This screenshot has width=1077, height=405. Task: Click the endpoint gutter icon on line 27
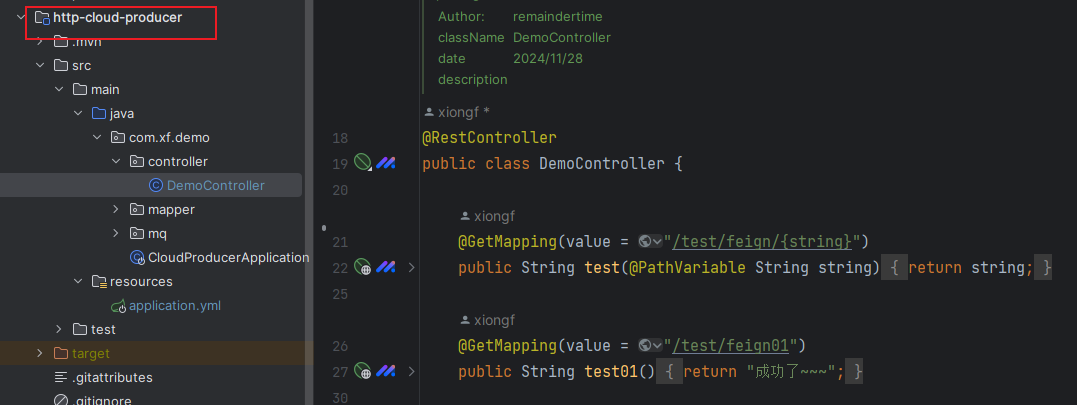tap(362, 371)
